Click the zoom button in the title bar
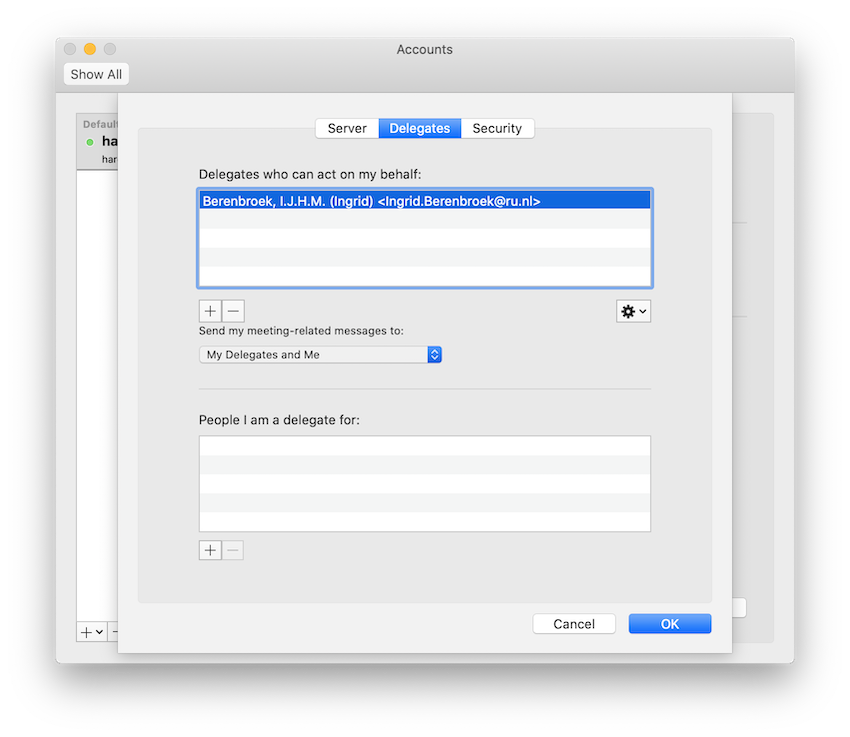This screenshot has height=737, width=850. (x=110, y=49)
